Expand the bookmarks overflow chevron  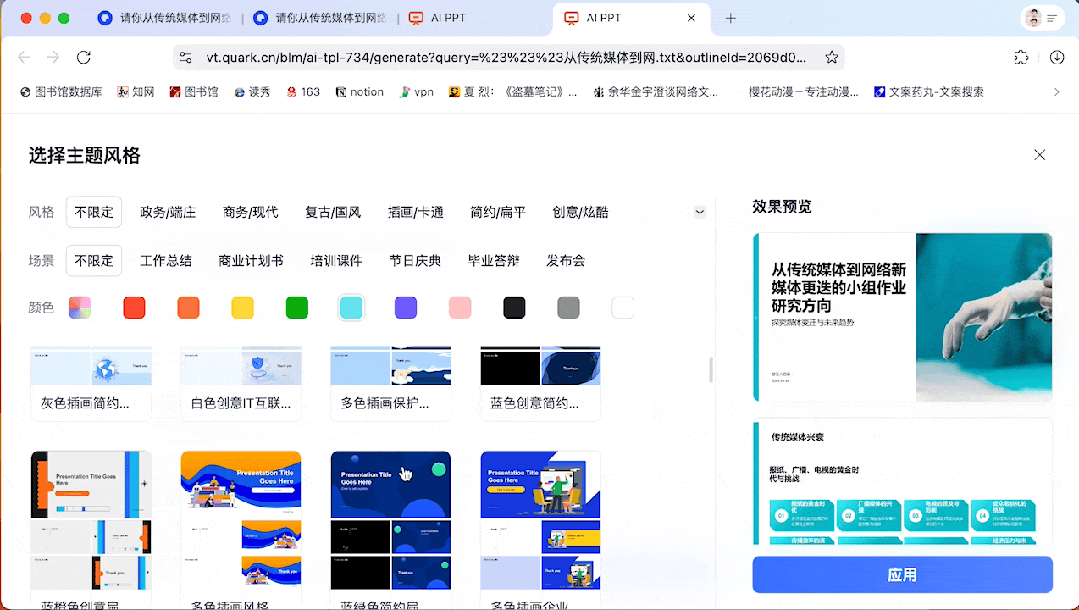pos(1058,91)
